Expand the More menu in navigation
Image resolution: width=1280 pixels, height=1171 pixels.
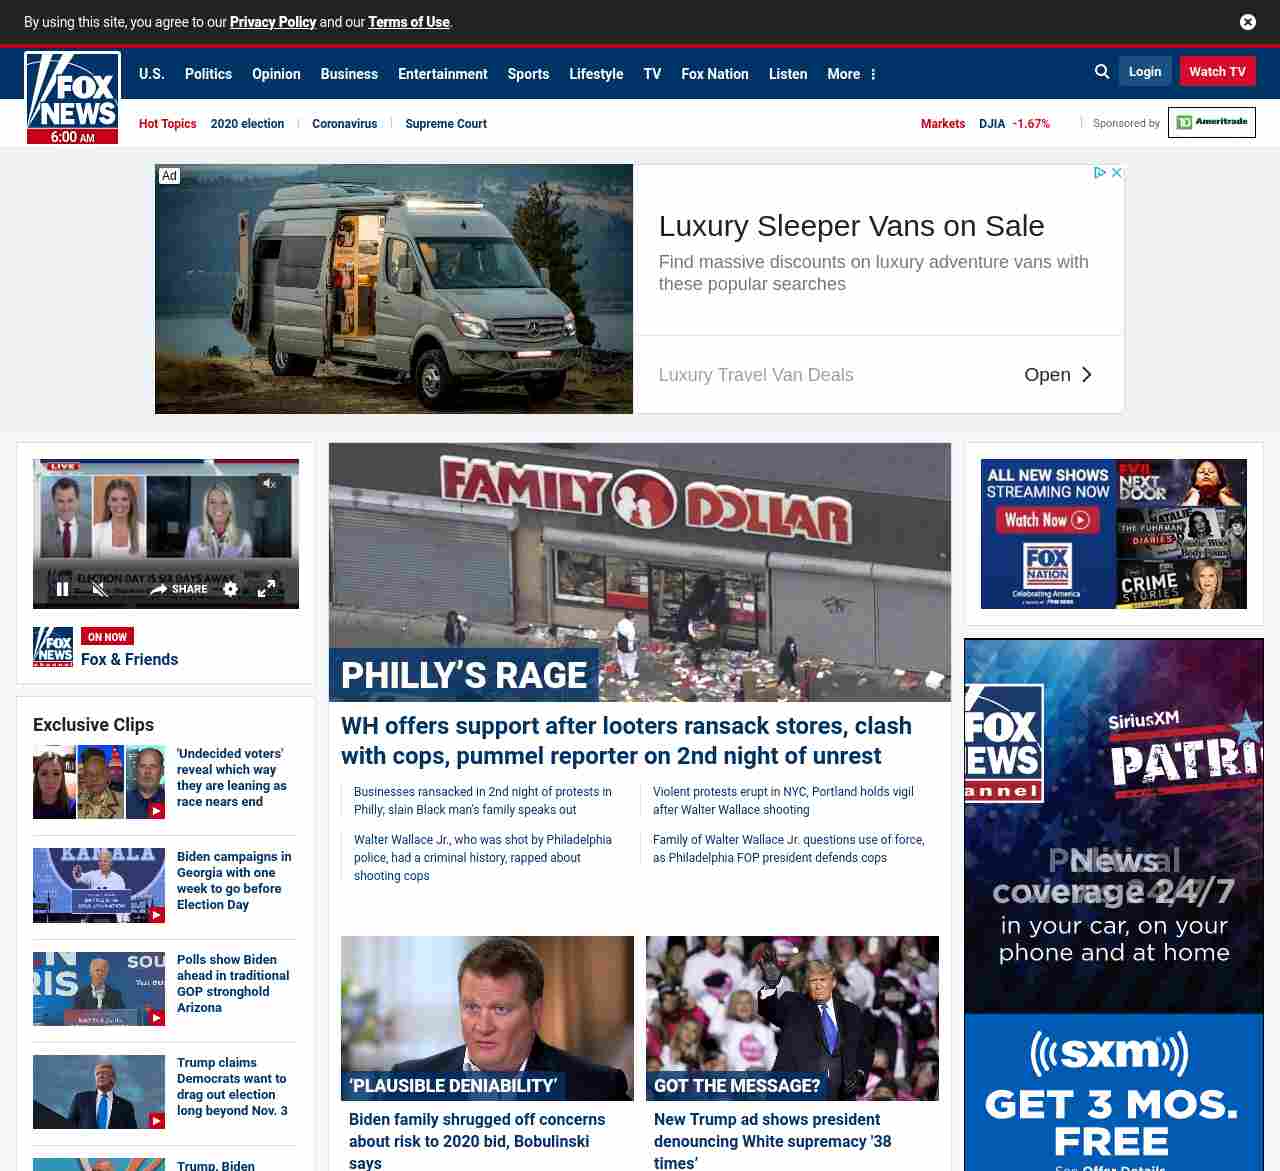click(851, 74)
